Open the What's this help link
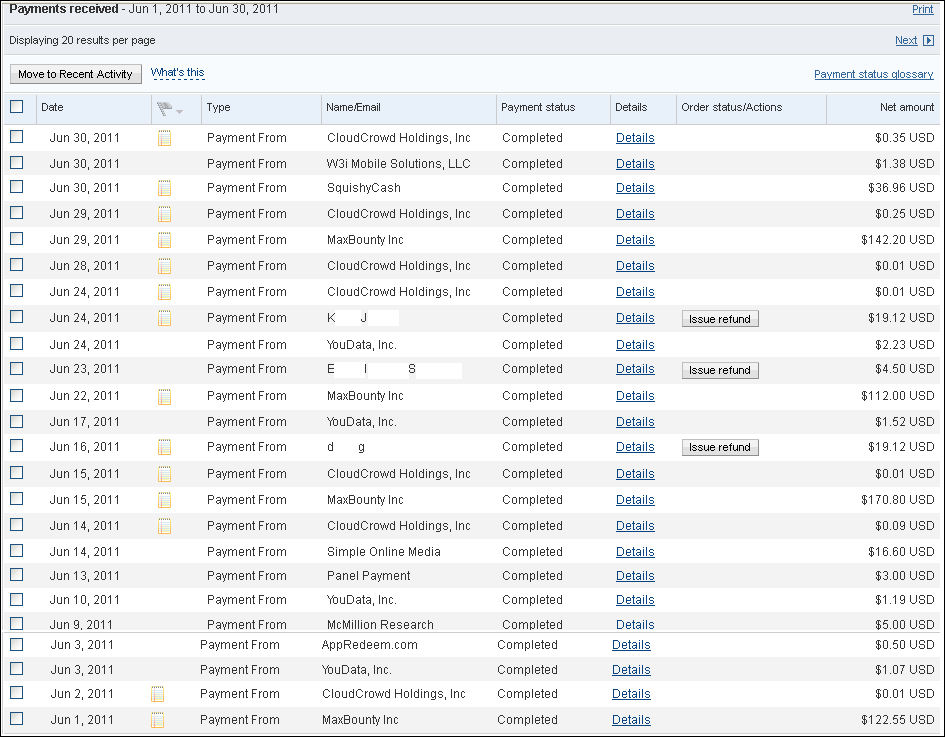This screenshot has width=945, height=737. pos(177,73)
